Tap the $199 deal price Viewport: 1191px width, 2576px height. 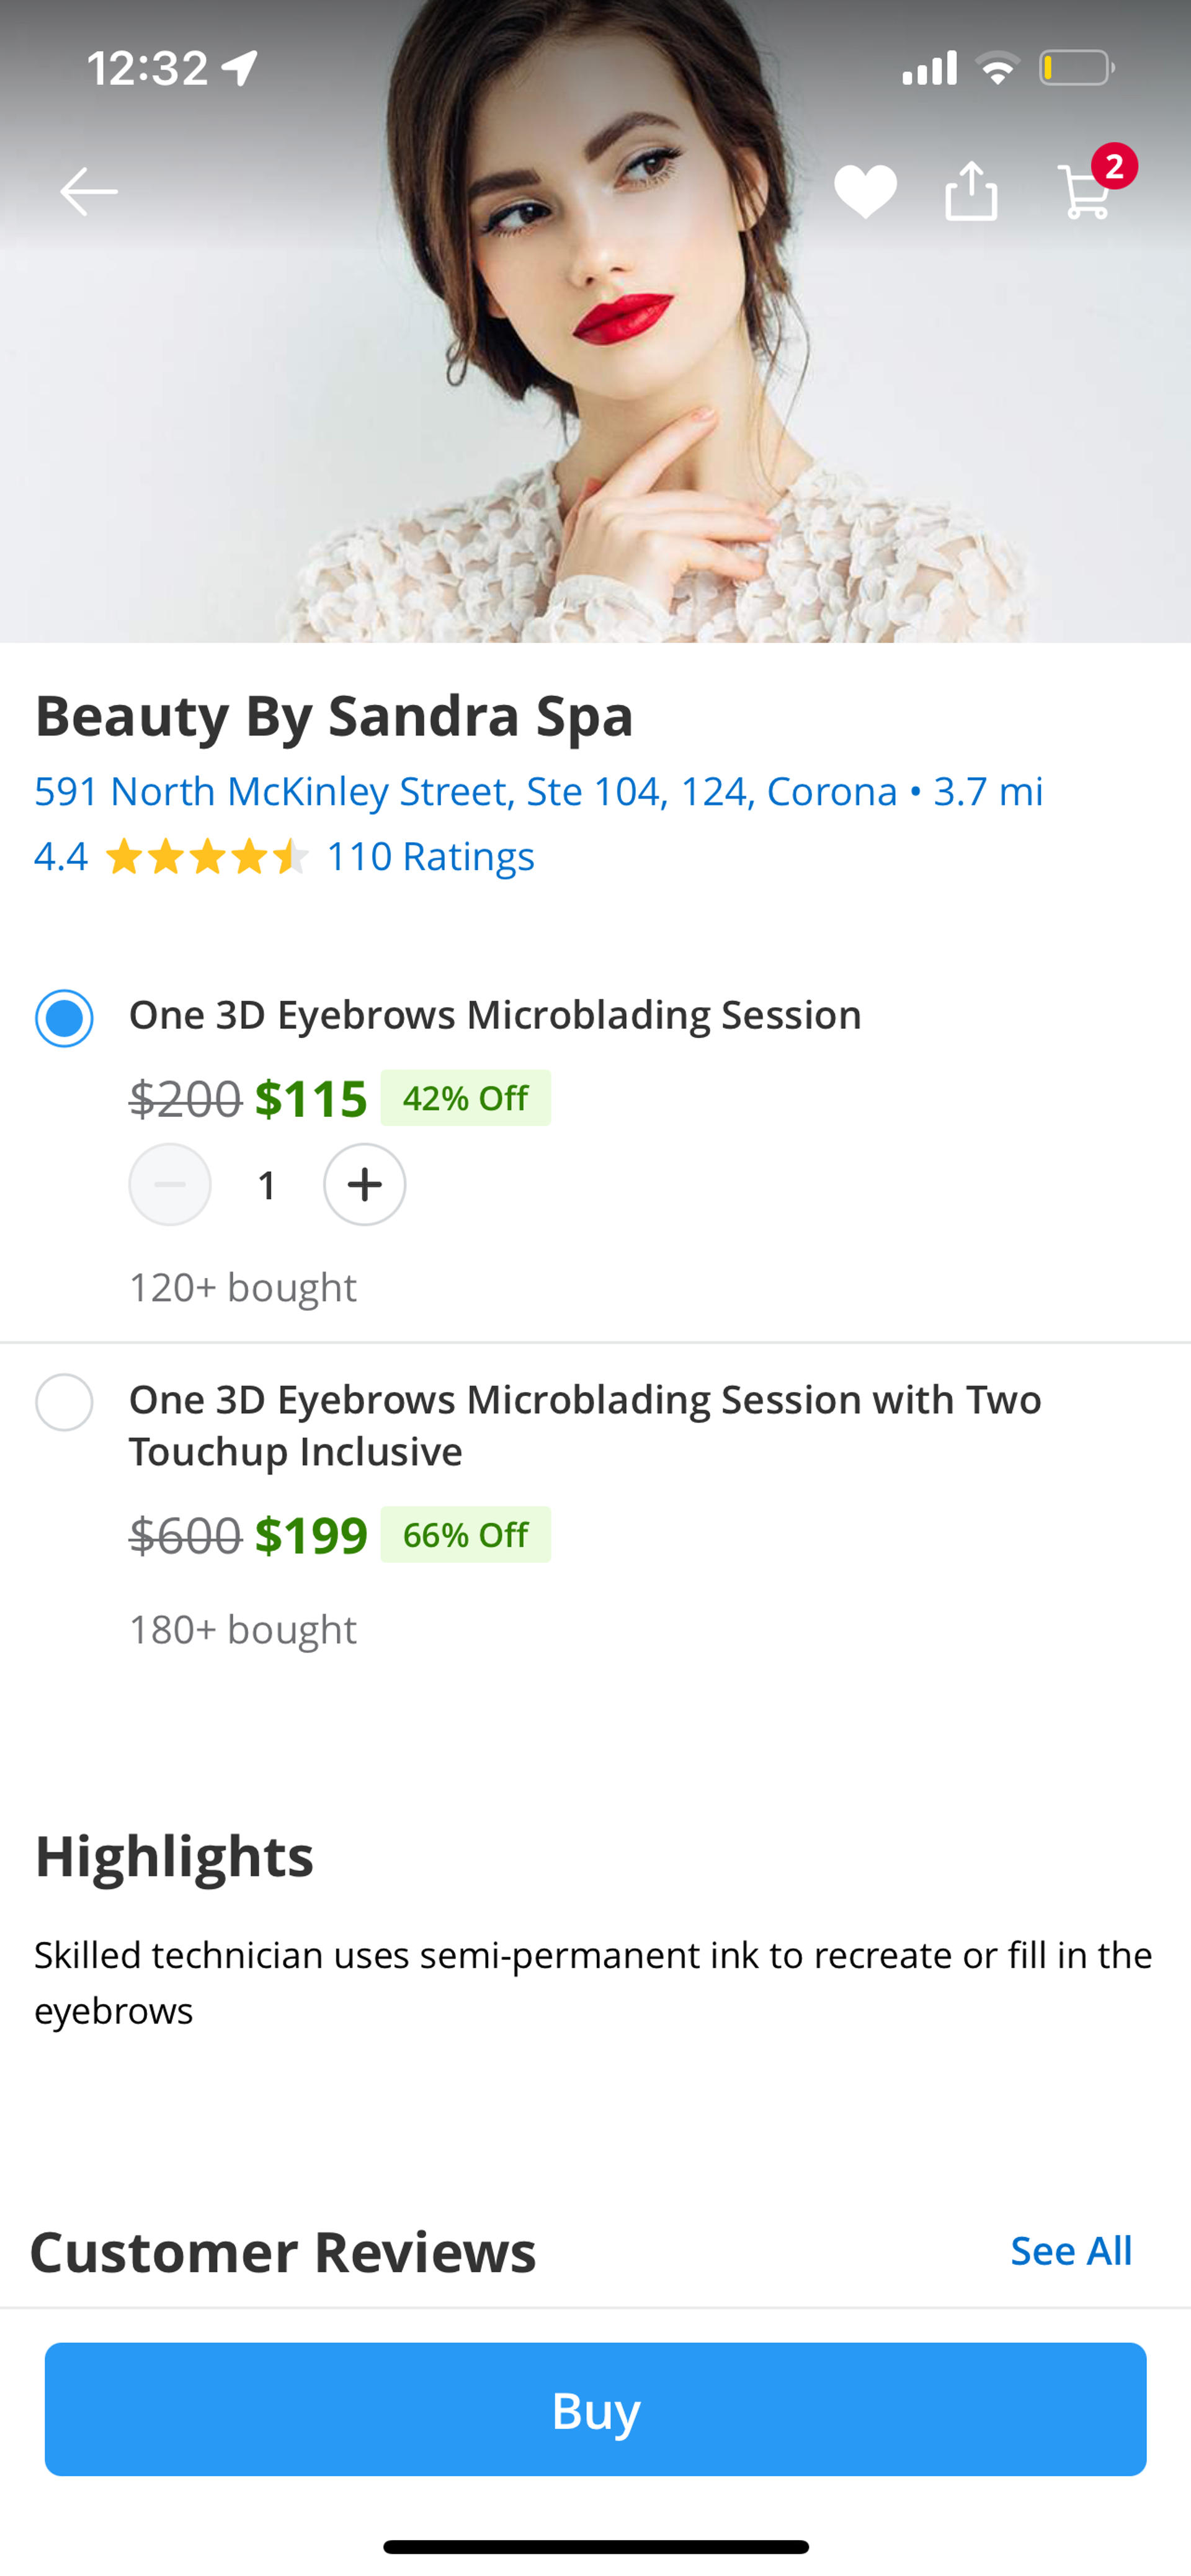pyautogui.click(x=311, y=1534)
